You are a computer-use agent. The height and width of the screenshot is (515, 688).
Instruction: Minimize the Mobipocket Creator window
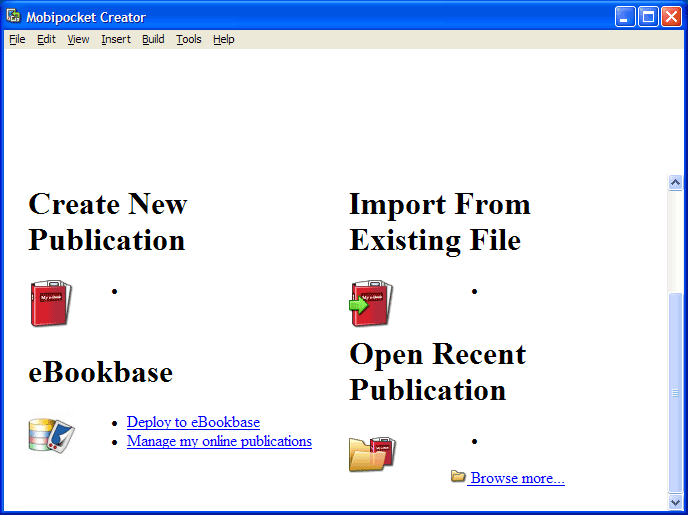(625, 17)
